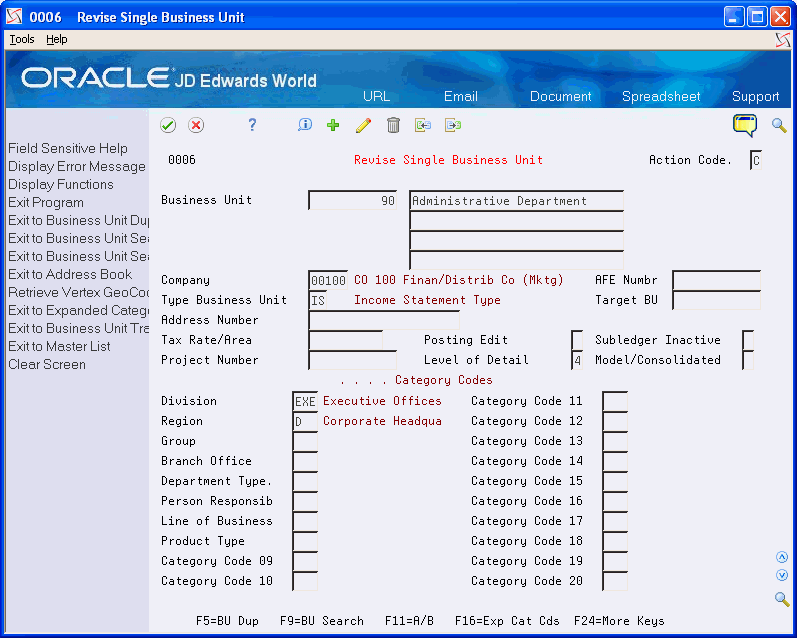
Task: Open the Document tab in banner
Action: click(x=560, y=97)
